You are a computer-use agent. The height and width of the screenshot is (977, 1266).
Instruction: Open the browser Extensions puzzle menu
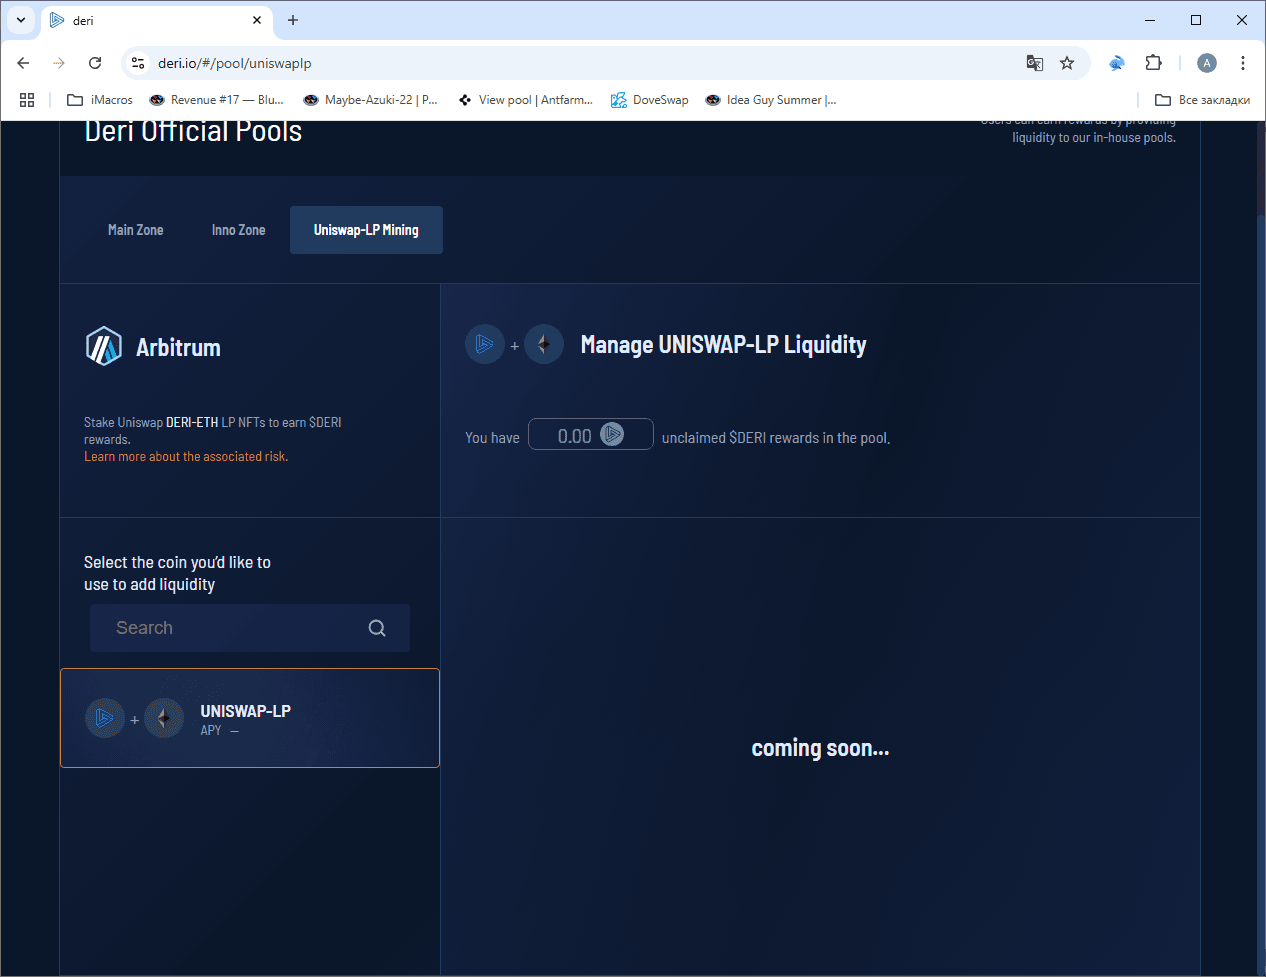tap(1153, 63)
